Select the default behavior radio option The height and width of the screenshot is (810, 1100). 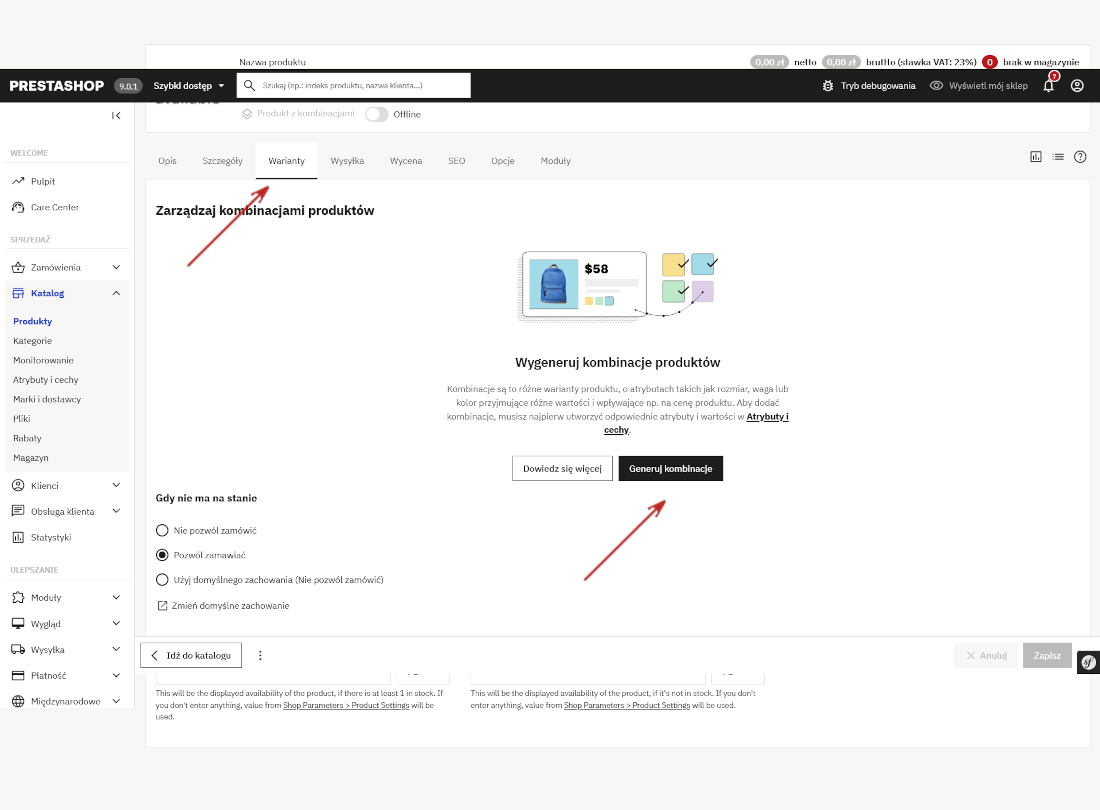click(x=162, y=579)
